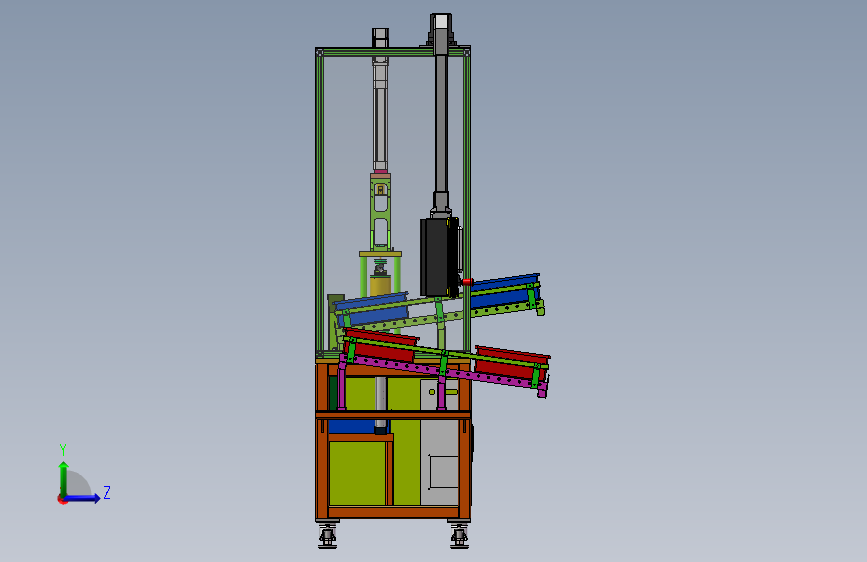Viewport: 867px width, 562px height.
Task: Select the left caster foot of the machine
Action: 327,536
